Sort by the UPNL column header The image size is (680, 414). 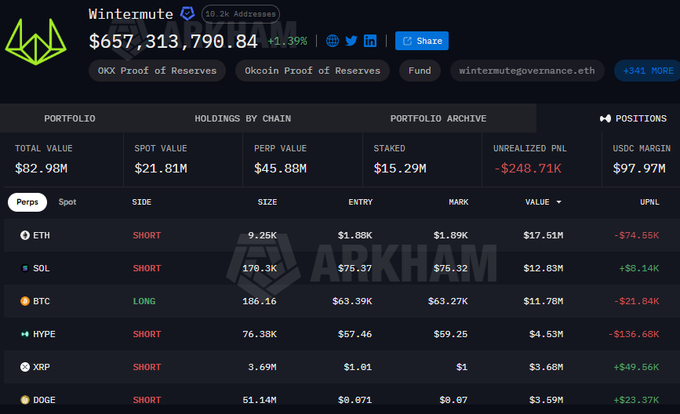(x=649, y=202)
